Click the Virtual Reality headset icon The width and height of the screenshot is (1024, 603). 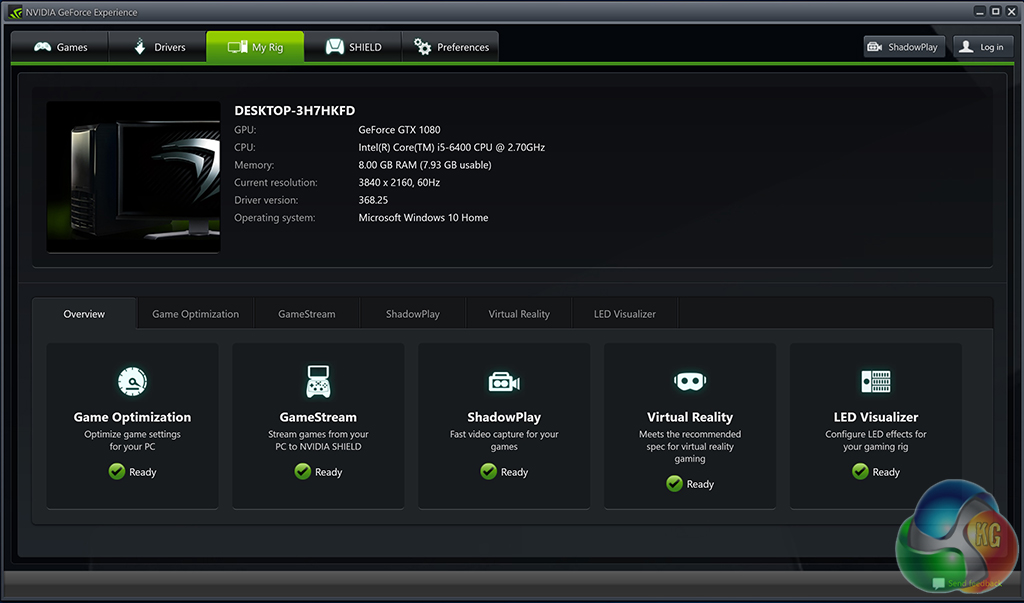tap(690, 381)
